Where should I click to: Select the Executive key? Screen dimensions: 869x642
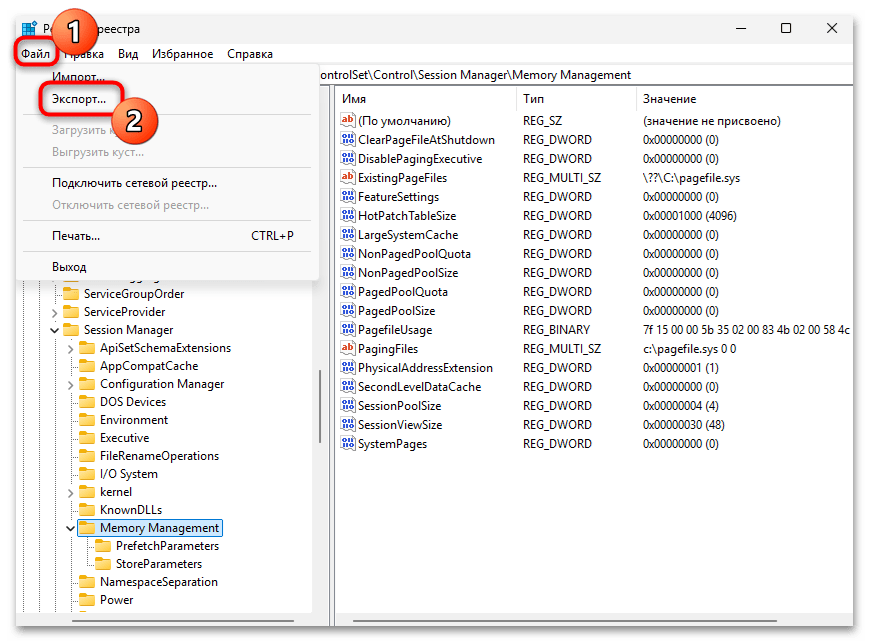click(x=125, y=437)
